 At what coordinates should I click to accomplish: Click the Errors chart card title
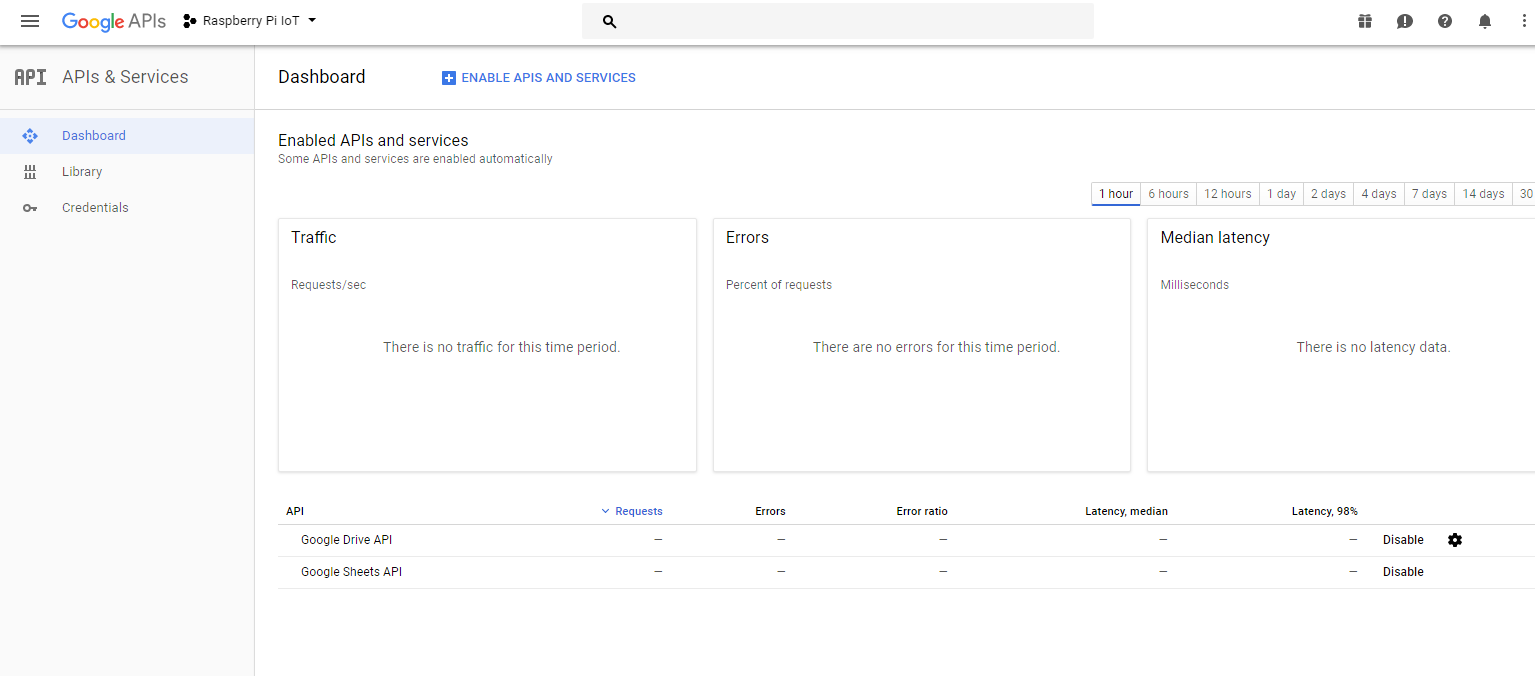click(x=747, y=238)
